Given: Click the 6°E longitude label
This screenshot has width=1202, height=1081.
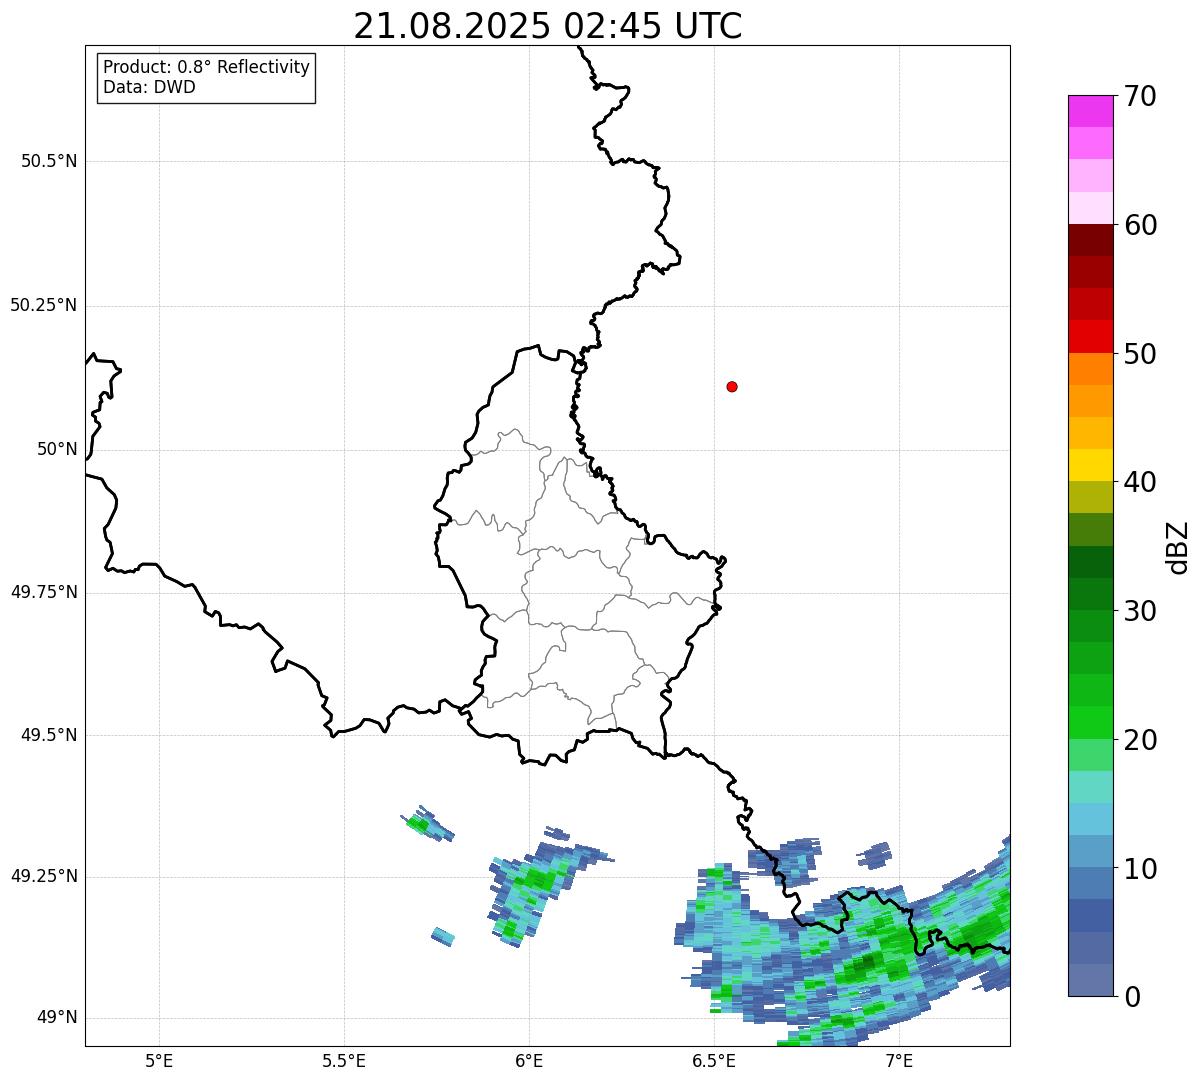Looking at the screenshot, I should [x=529, y=1060].
